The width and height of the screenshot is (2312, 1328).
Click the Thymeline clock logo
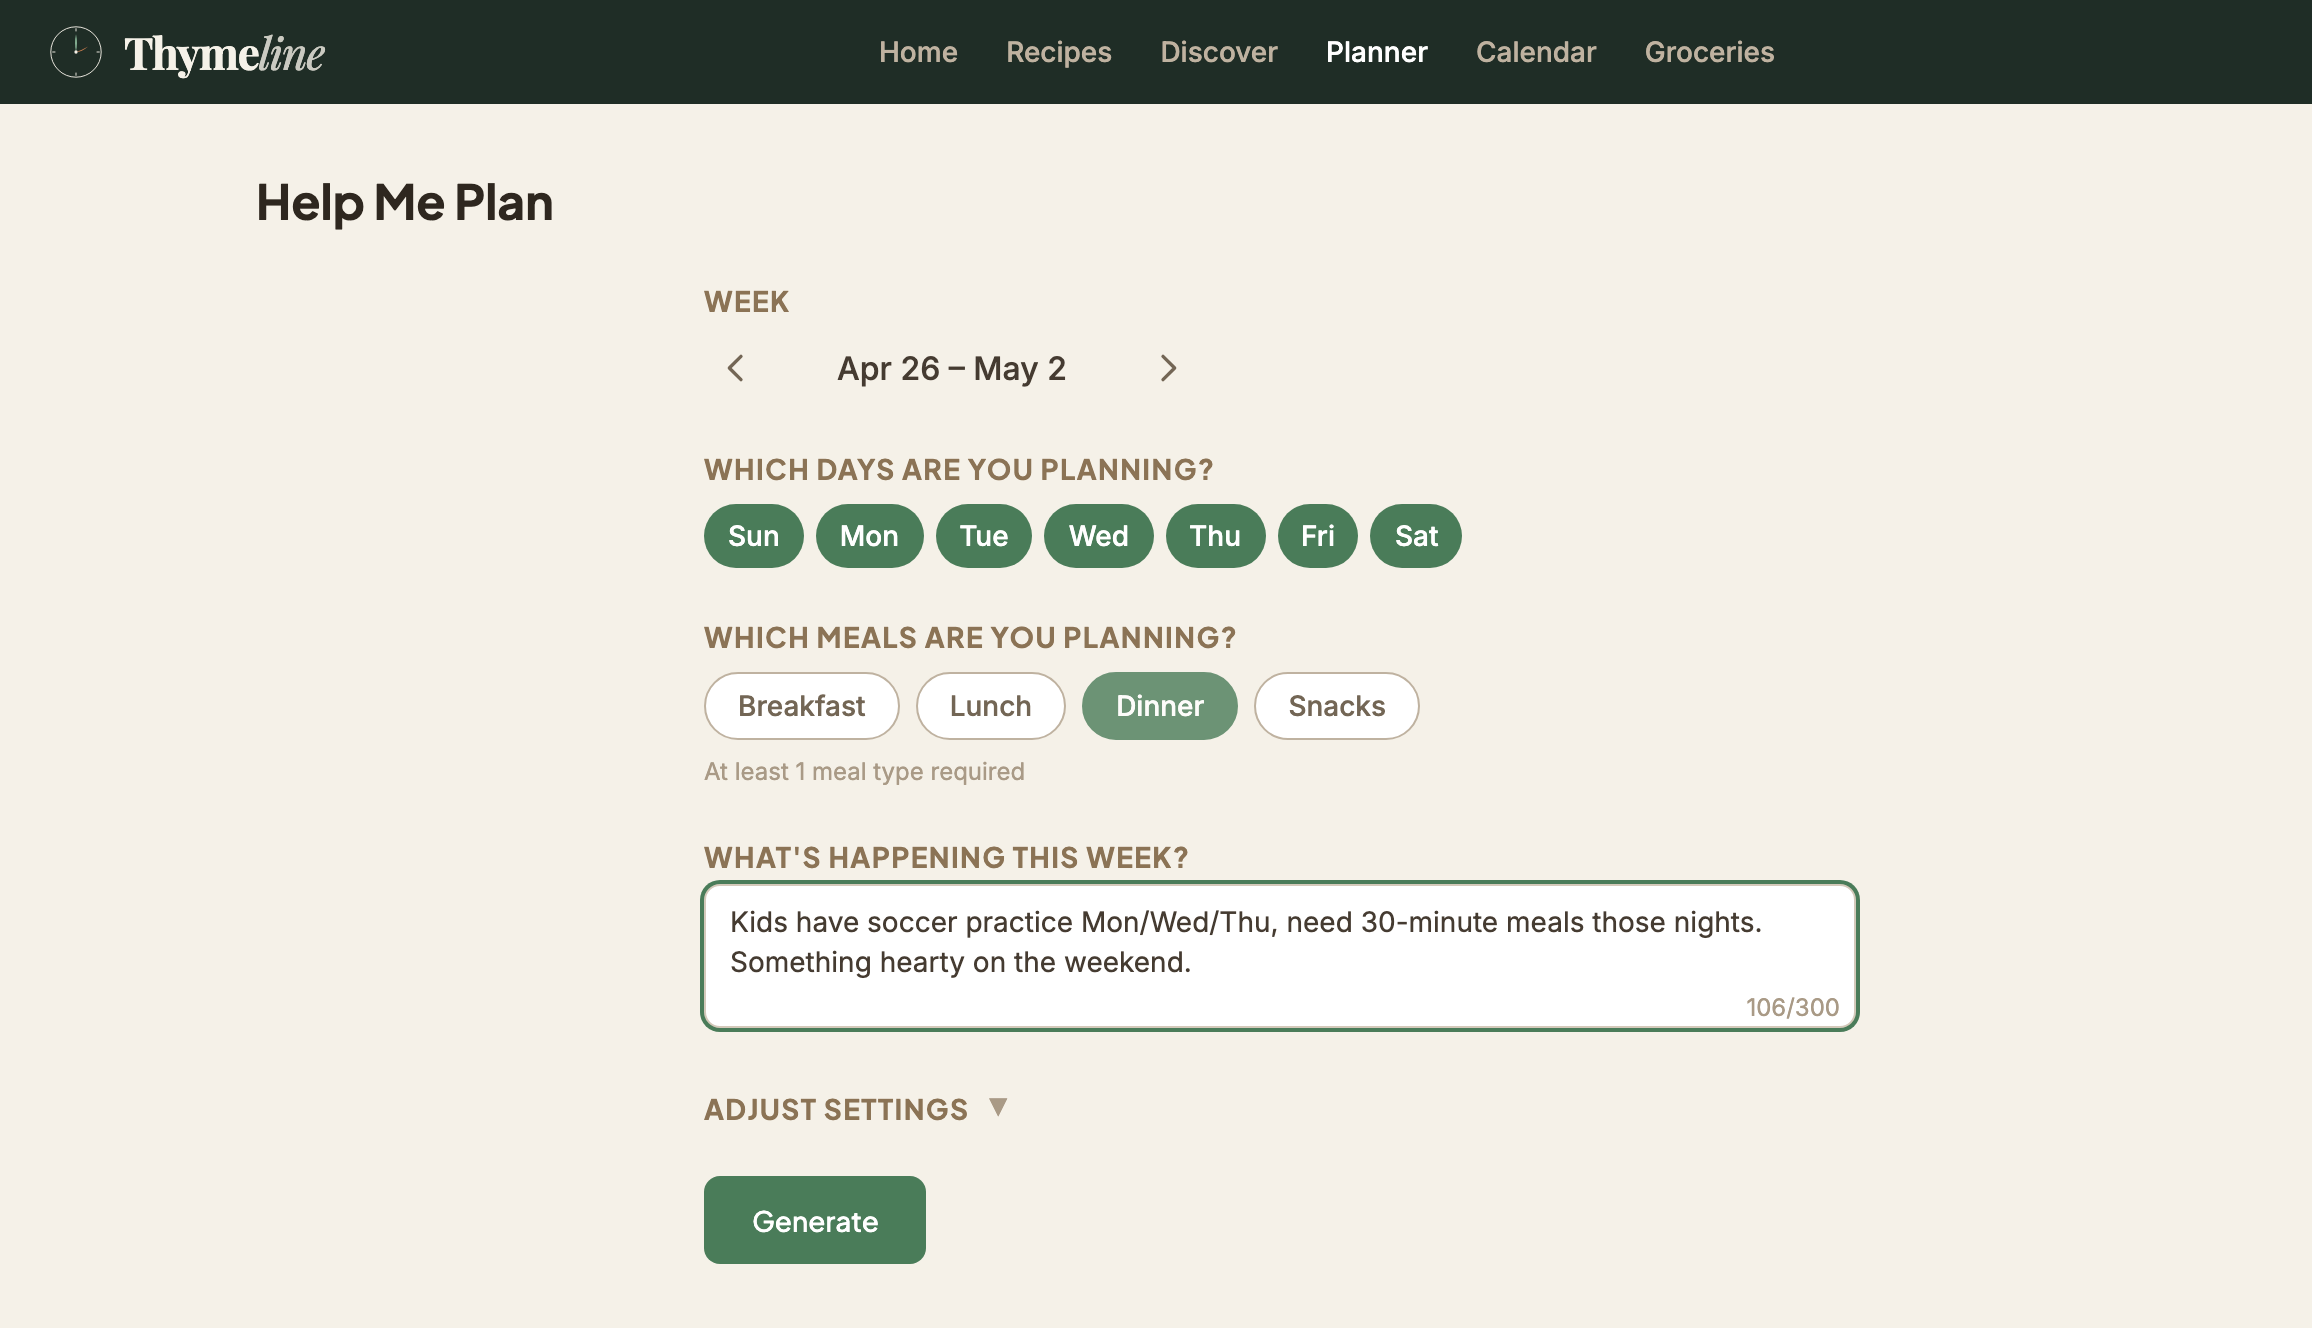click(76, 52)
